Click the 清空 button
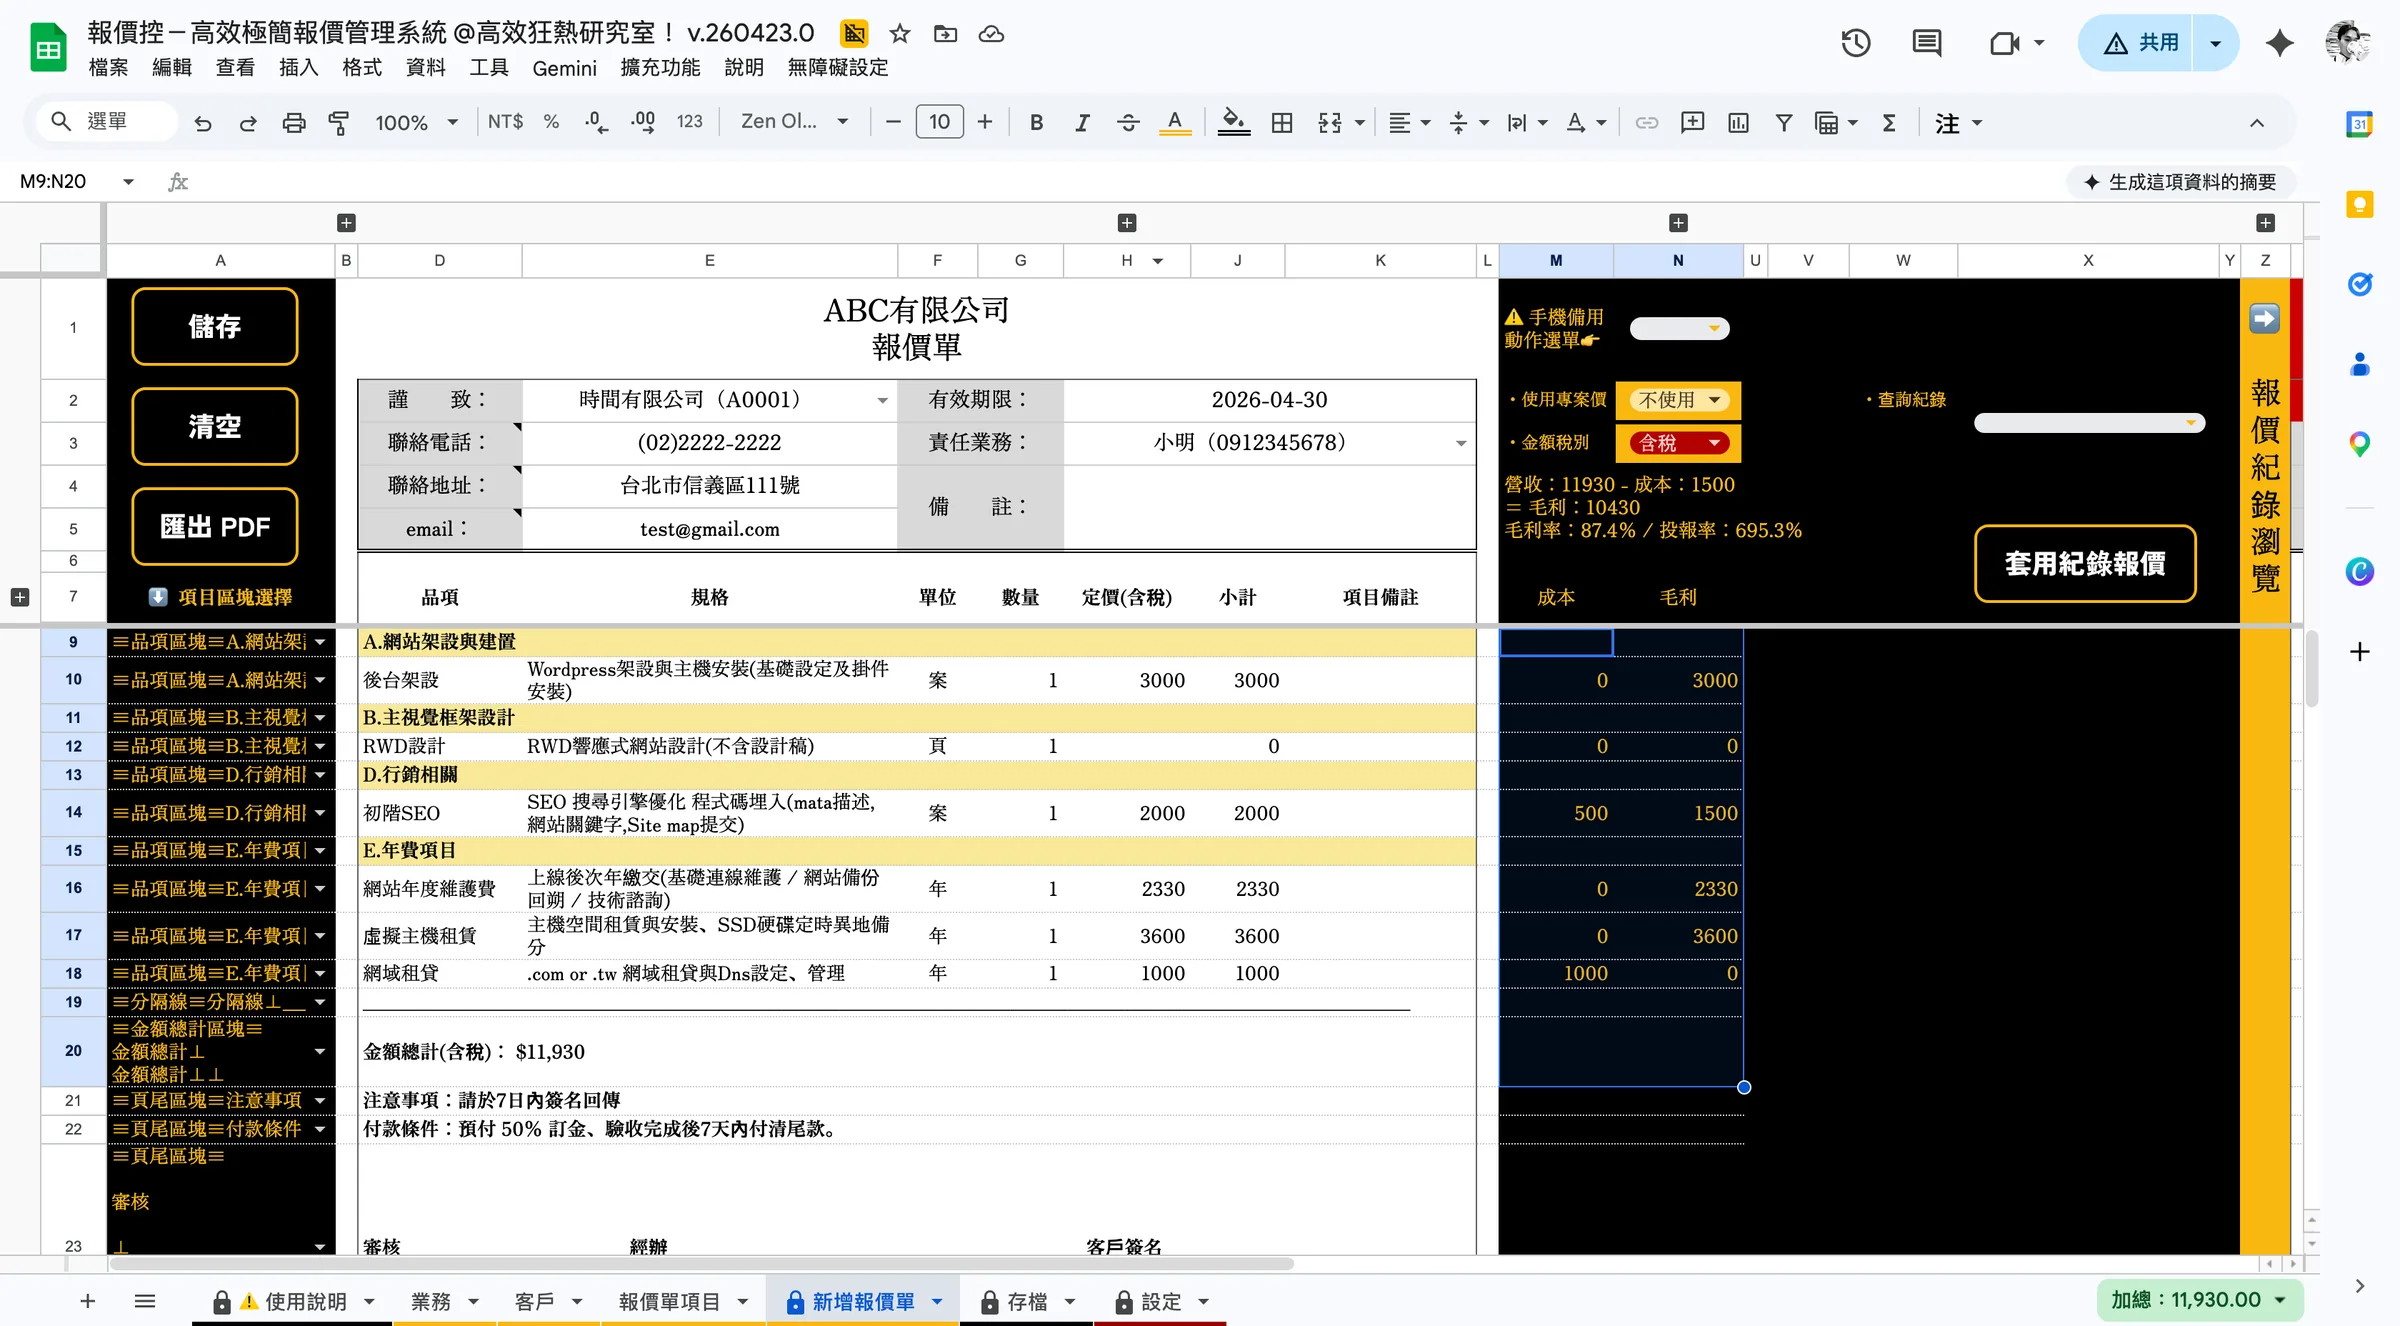The width and height of the screenshot is (2400, 1326). tap(215, 426)
